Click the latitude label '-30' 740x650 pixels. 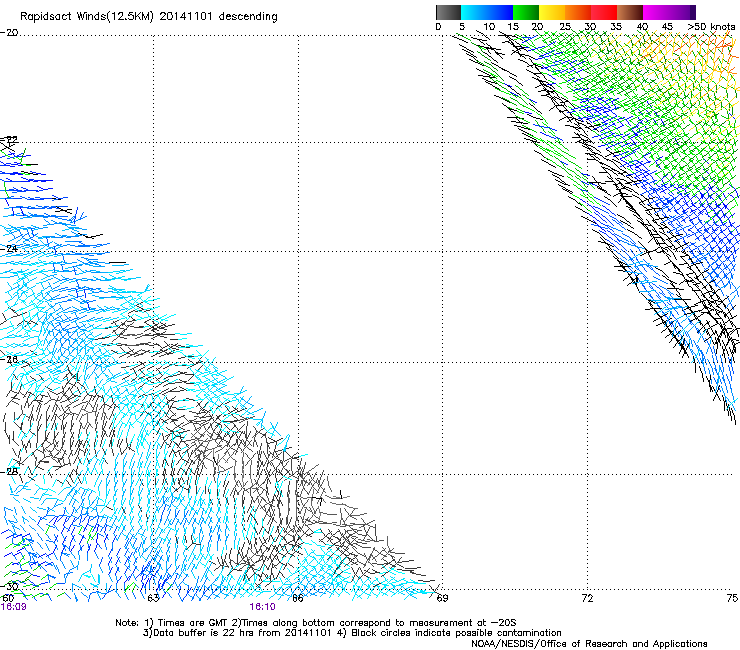[9, 586]
